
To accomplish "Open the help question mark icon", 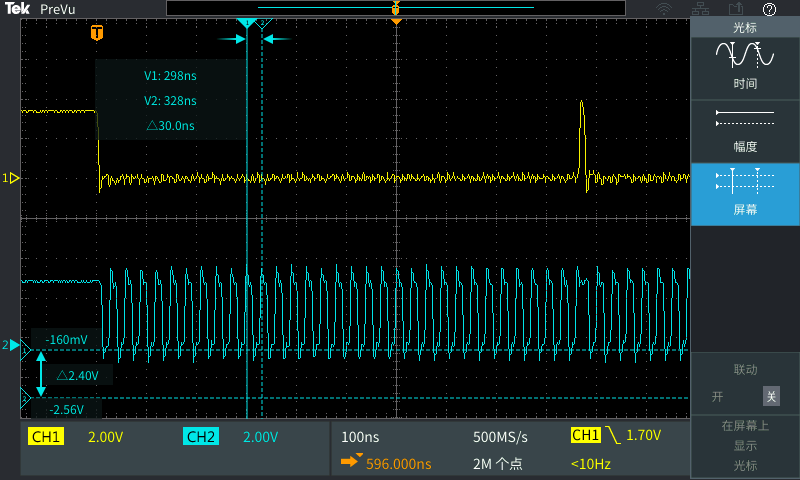I will pyautogui.click(x=769, y=9).
